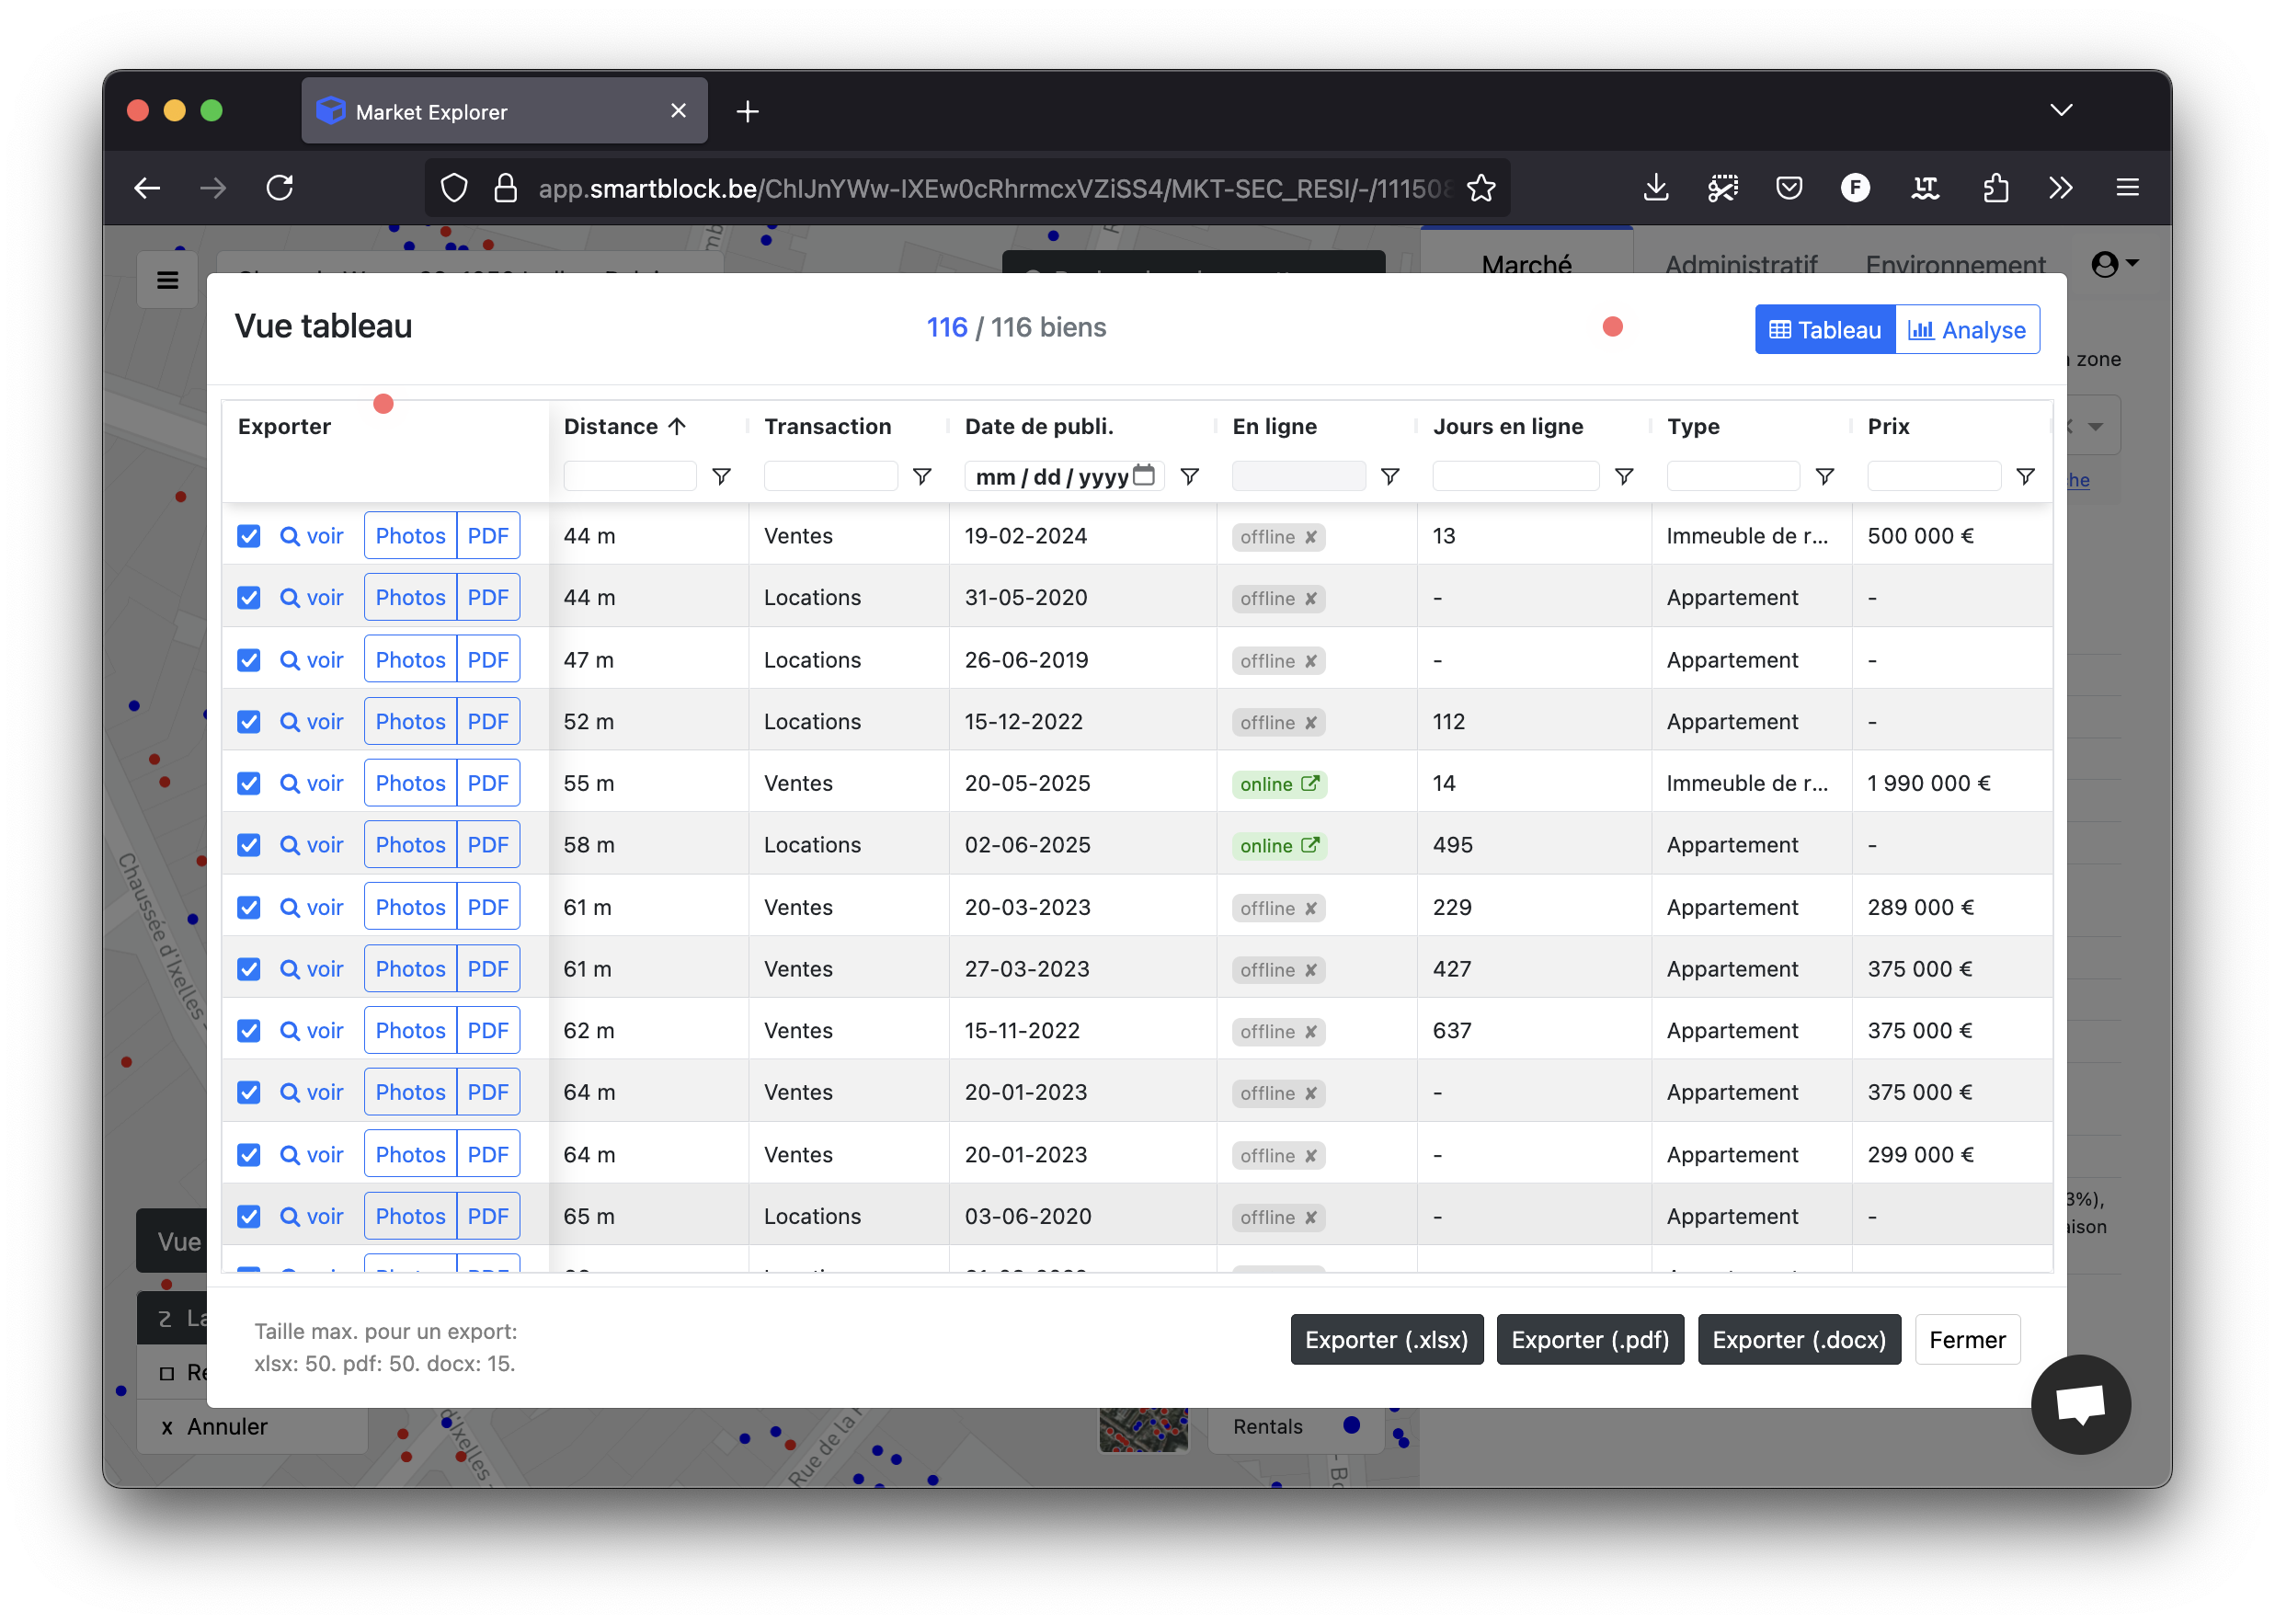Screen dimensions: 2275x1624
Task: Switch to the Tableau view tab
Action: [x=1824, y=330]
